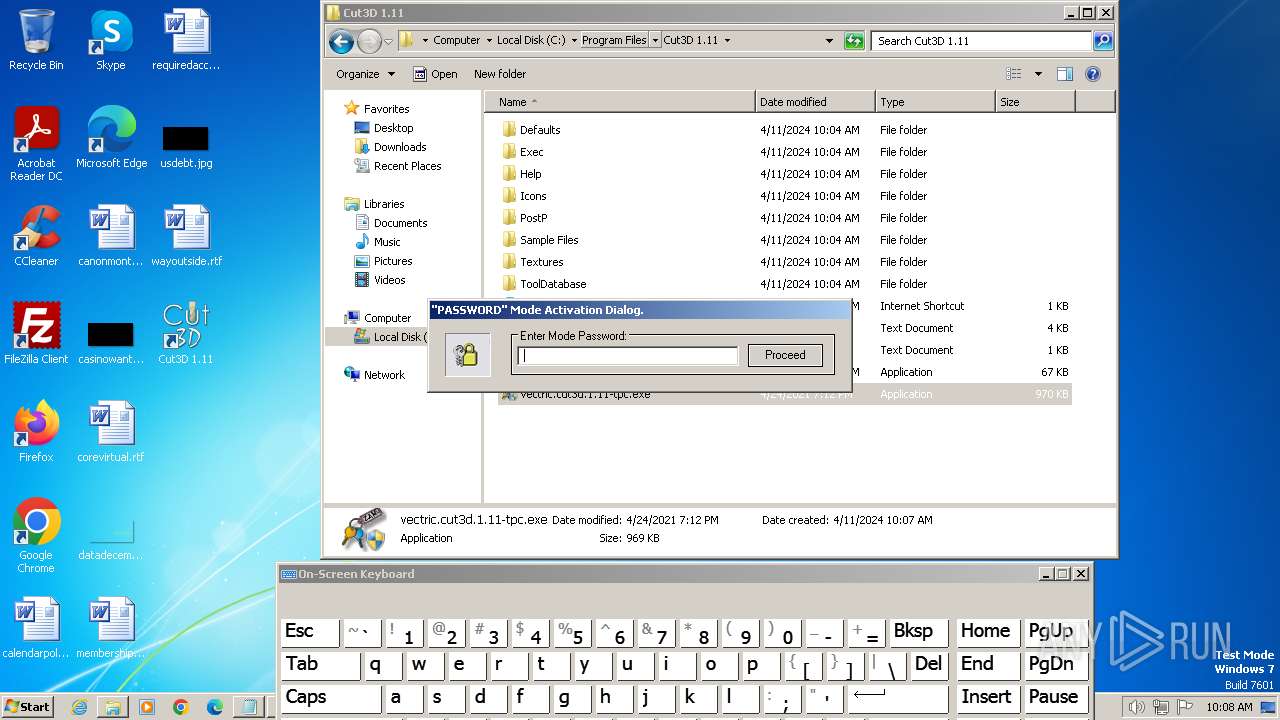Click inside the Enter Mode Password field
The width and height of the screenshot is (1280, 720).
[628, 355]
